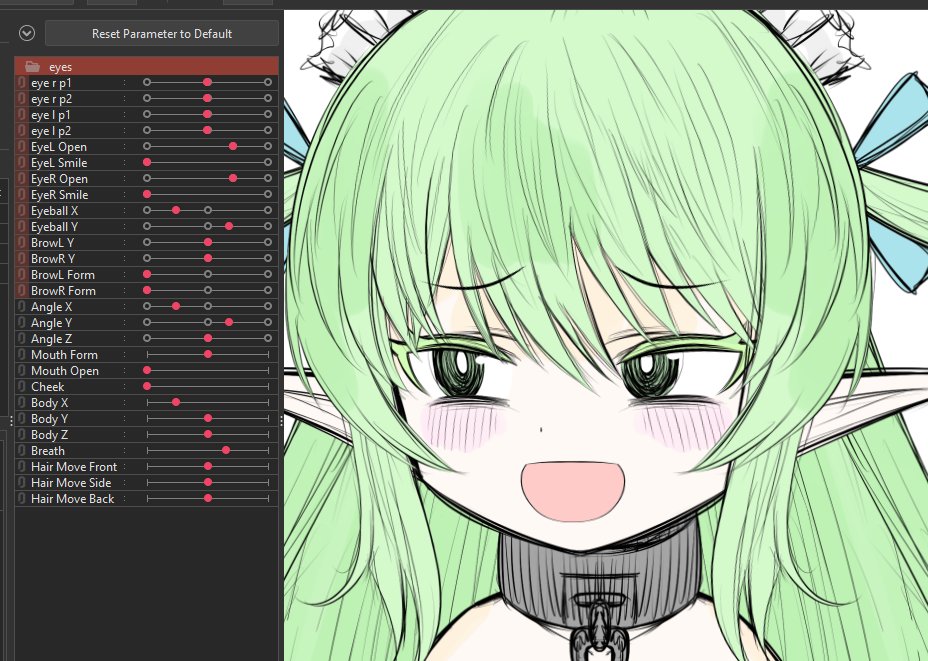Select the 'Hair Move Side' parameter name
The height and width of the screenshot is (661, 928).
point(71,482)
